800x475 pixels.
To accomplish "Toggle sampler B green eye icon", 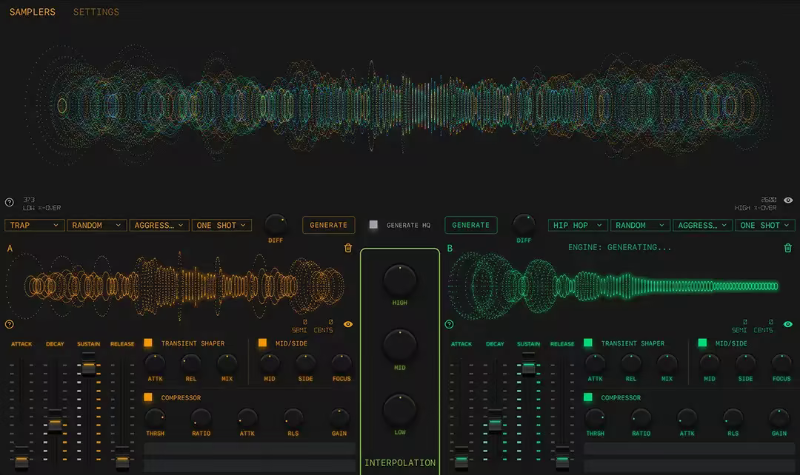I will [788, 324].
